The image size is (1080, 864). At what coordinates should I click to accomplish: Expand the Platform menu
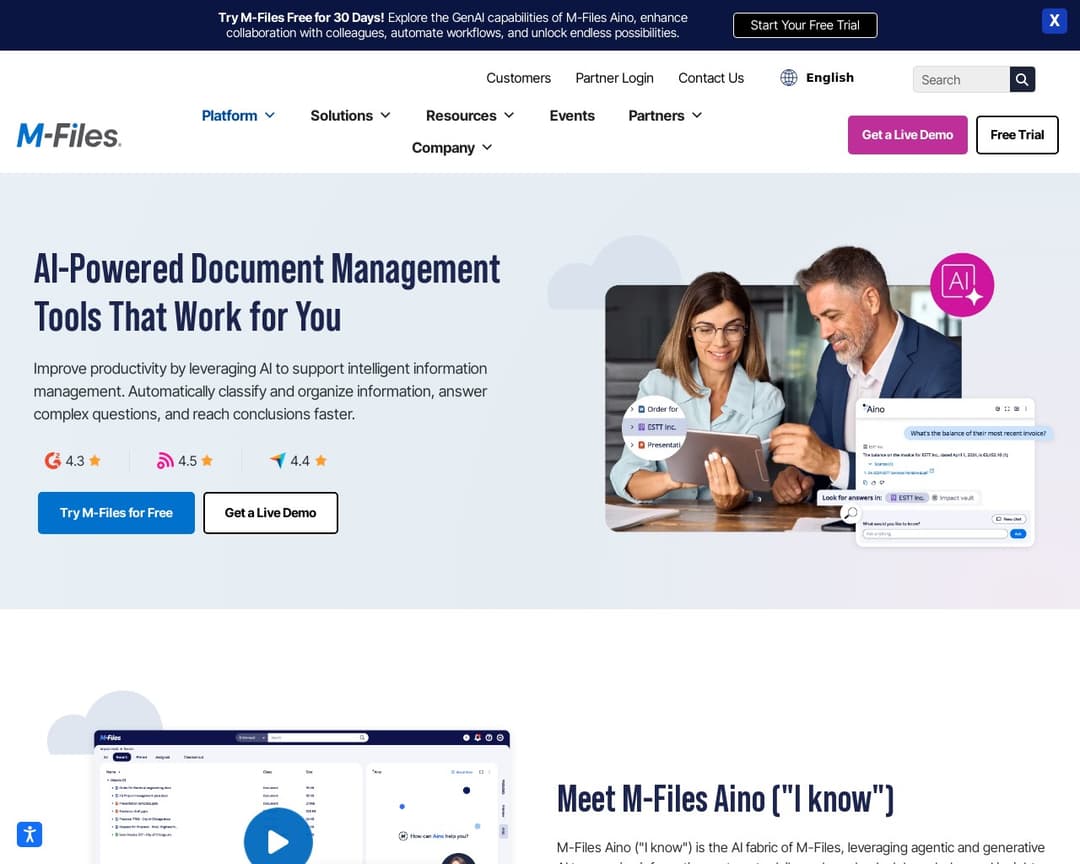(x=238, y=116)
